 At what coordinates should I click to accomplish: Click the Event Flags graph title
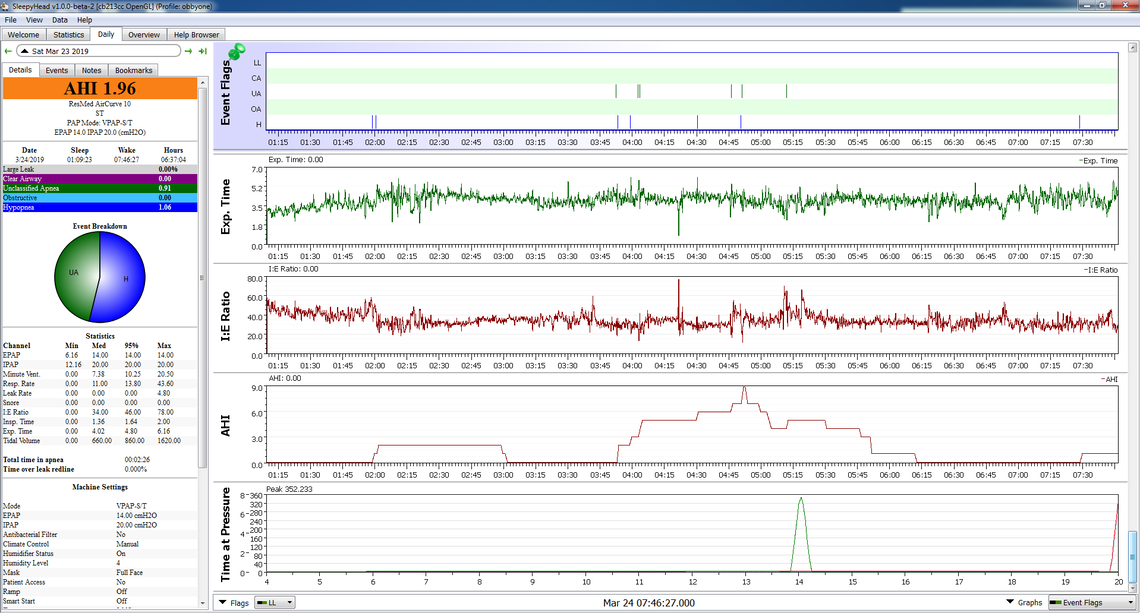pos(225,92)
